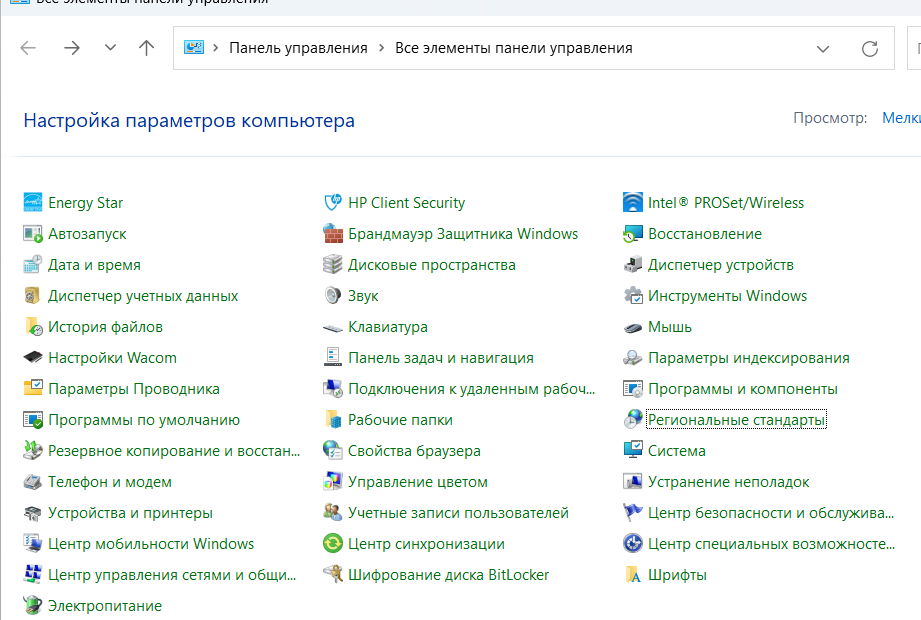Open Устранение неполадок link
The width and height of the screenshot is (921, 620).
(728, 482)
